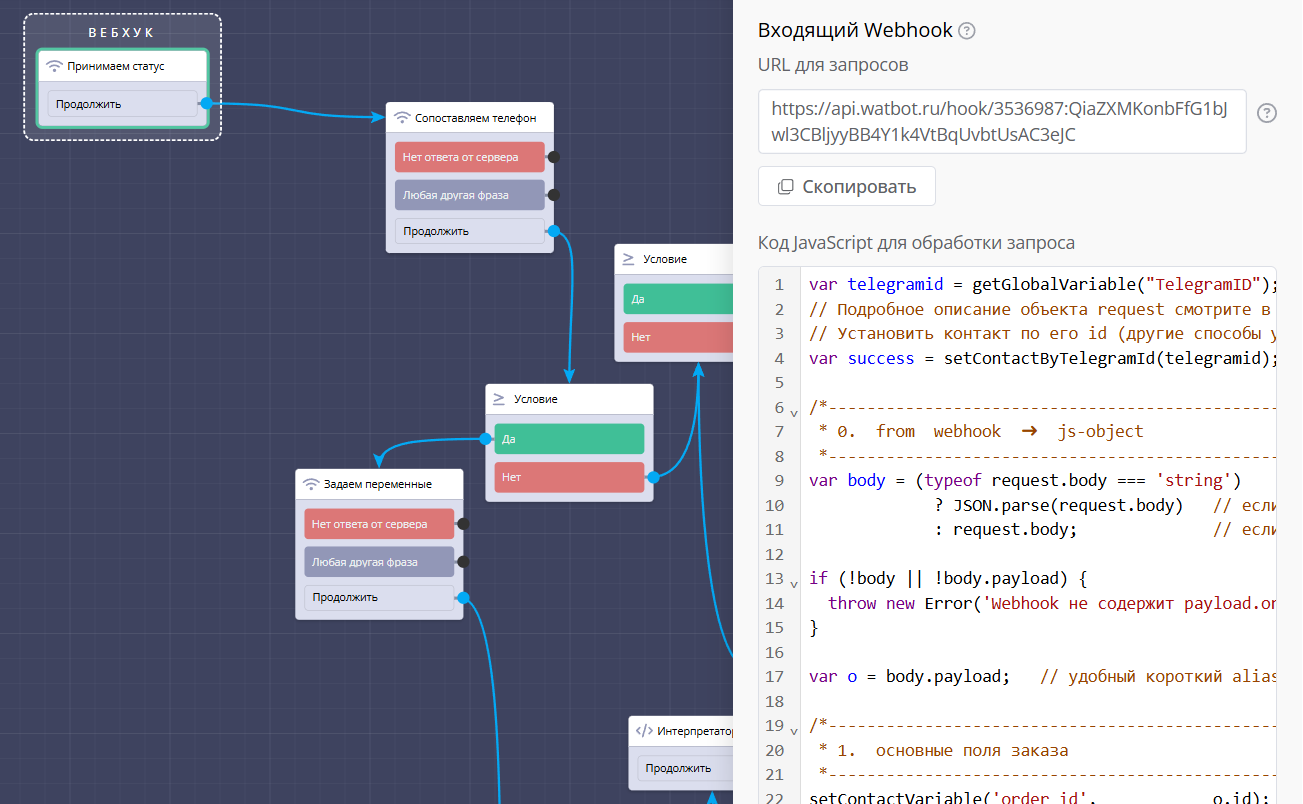
Task: Click red Нет option in lower Условие block
Action: point(569,477)
